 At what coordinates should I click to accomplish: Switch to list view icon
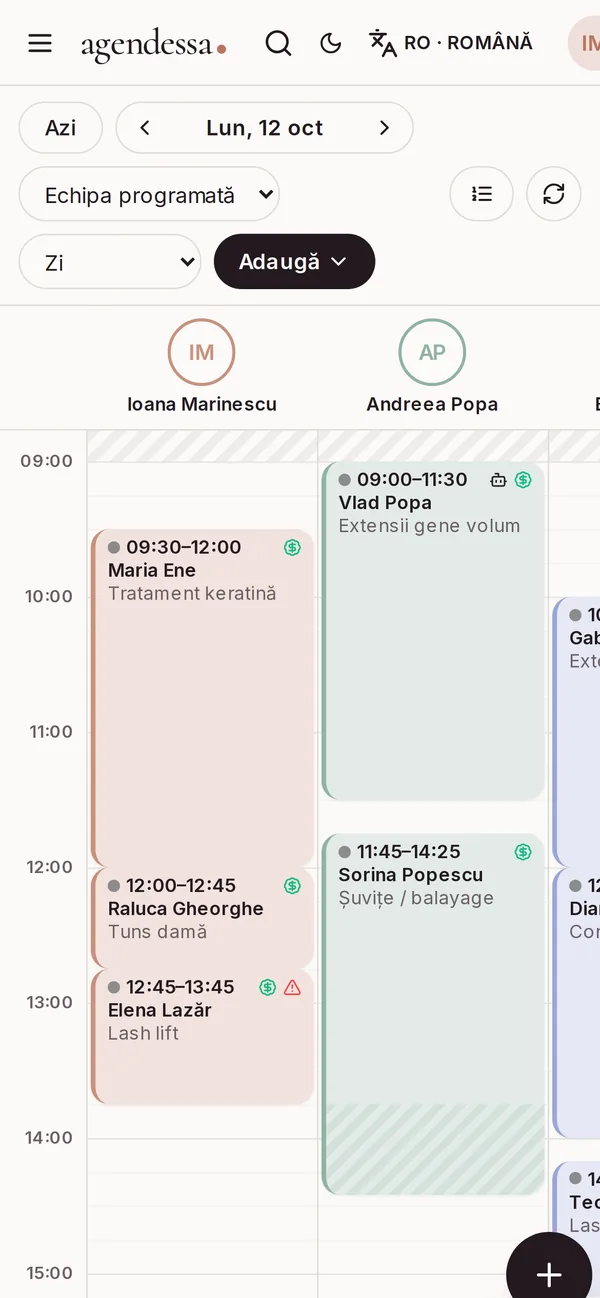pos(482,194)
